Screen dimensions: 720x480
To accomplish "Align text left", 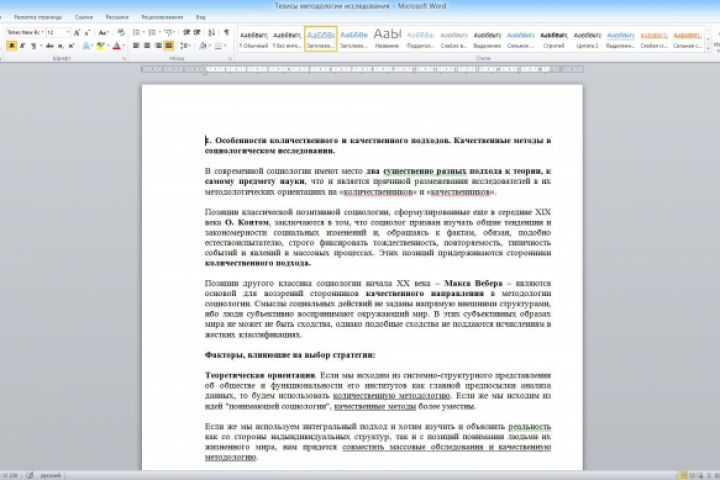I will pyautogui.click(x=136, y=45).
